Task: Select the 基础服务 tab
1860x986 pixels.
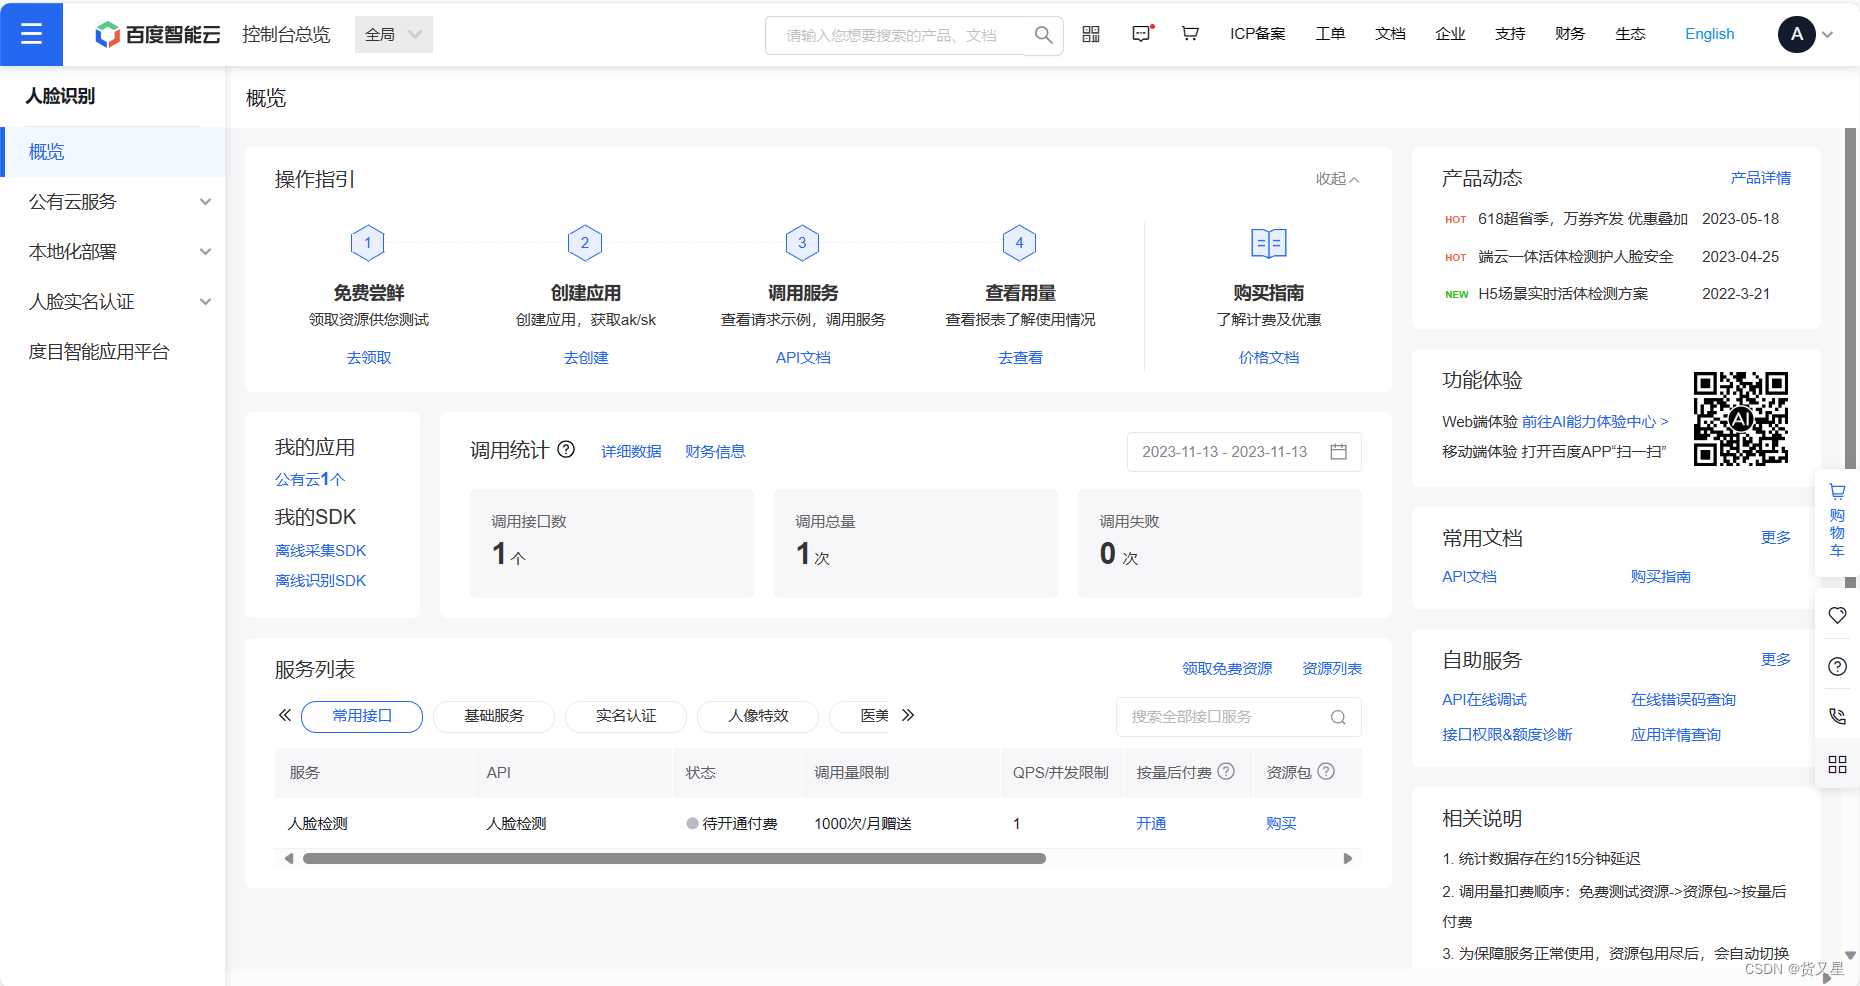Action: pos(494,716)
